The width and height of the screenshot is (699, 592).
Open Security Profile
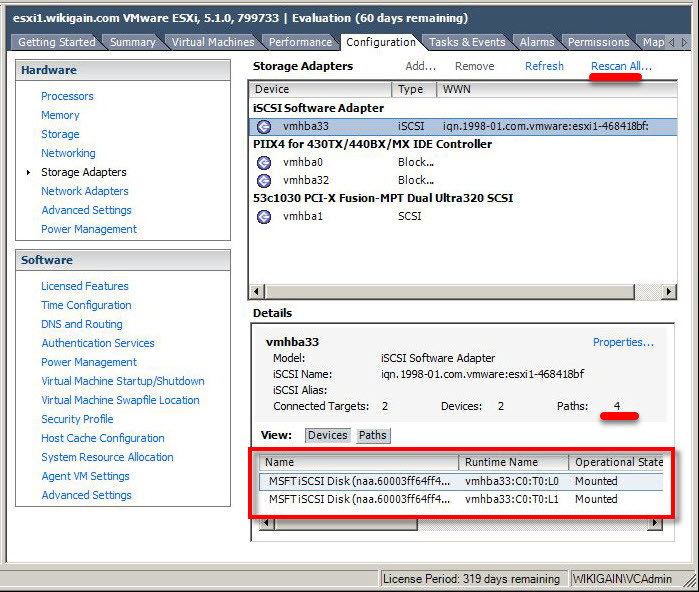click(77, 419)
